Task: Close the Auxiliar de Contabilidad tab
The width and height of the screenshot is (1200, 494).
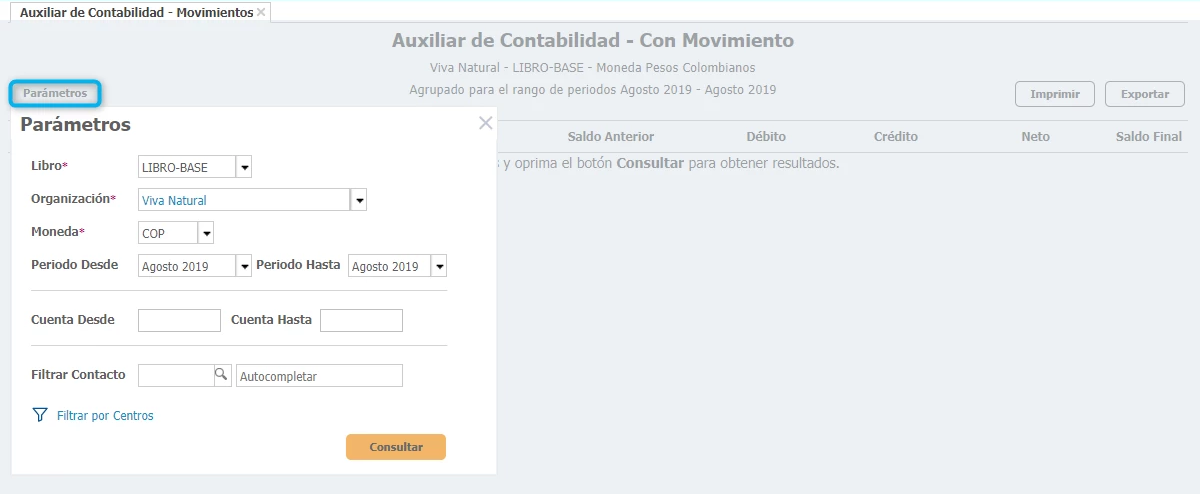Action: (x=261, y=12)
